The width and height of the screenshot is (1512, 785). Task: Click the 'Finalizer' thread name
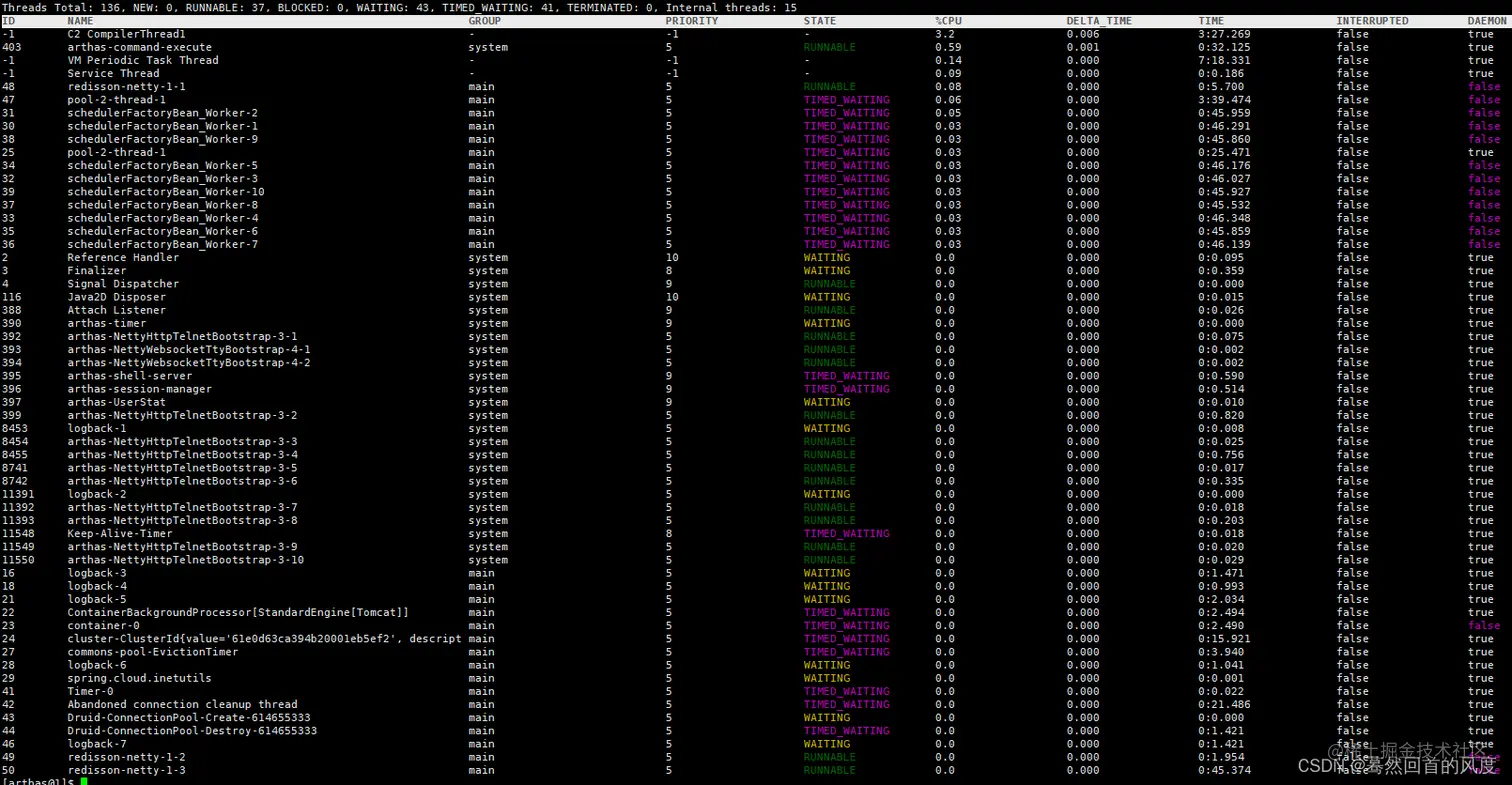(97, 271)
